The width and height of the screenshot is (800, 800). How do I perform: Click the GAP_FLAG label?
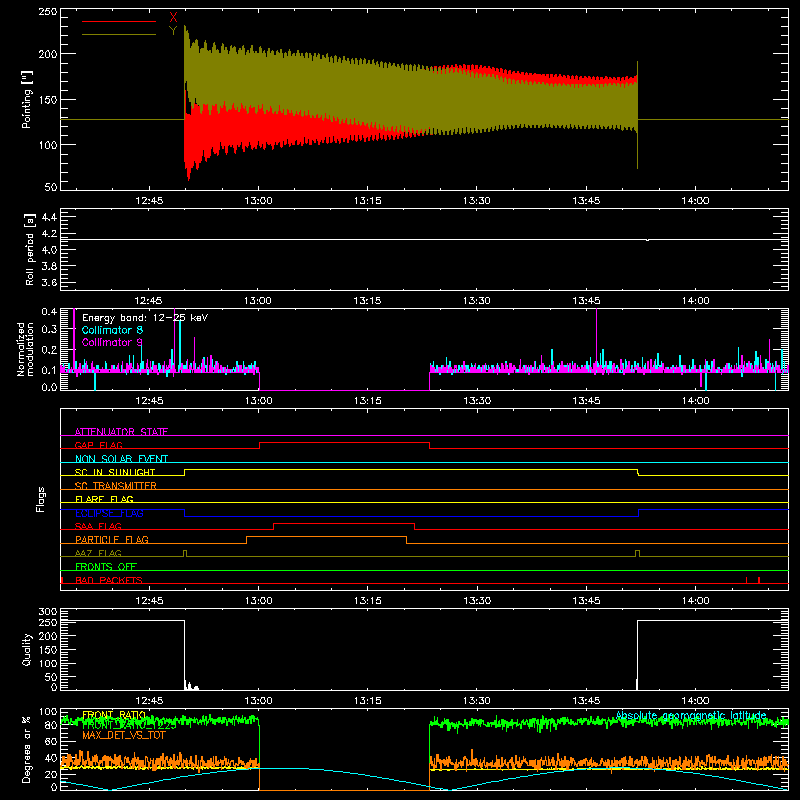pyautogui.click(x=98, y=445)
